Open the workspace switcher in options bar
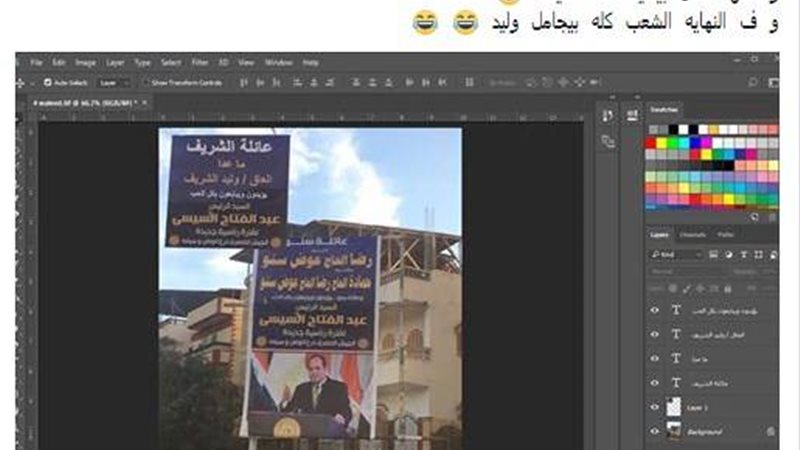 (x=773, y=82)
